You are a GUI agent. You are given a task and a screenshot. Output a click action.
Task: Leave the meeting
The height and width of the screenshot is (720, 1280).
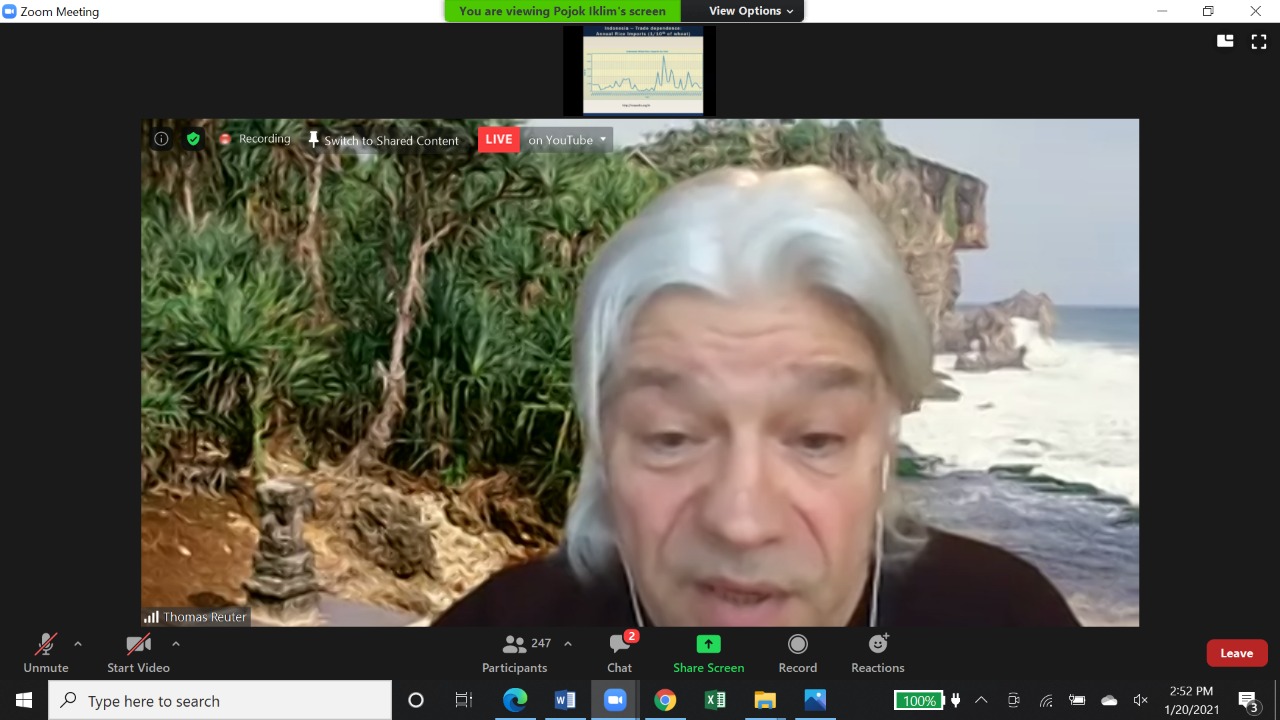point(1236,653)
